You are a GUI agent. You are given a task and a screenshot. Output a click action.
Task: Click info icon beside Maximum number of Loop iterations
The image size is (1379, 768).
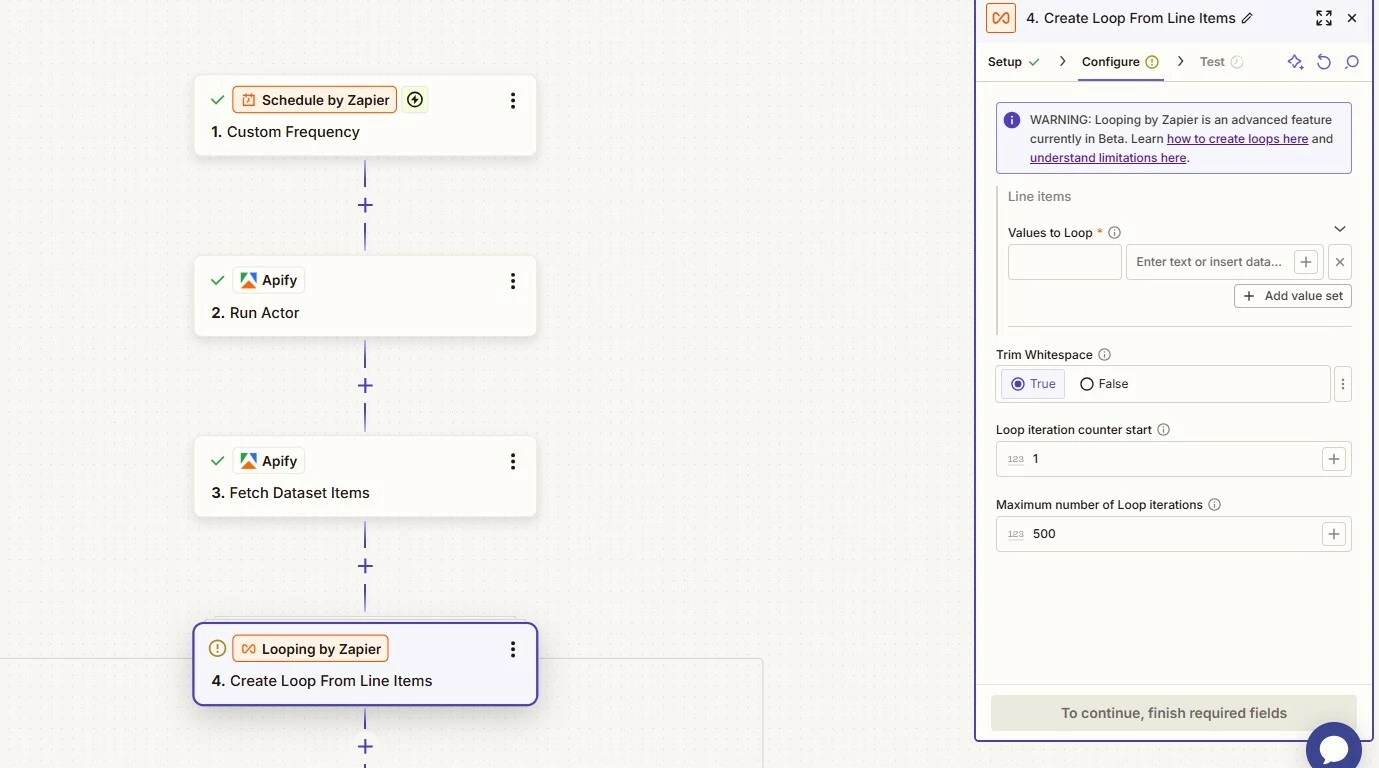(x=1215, y=505)
